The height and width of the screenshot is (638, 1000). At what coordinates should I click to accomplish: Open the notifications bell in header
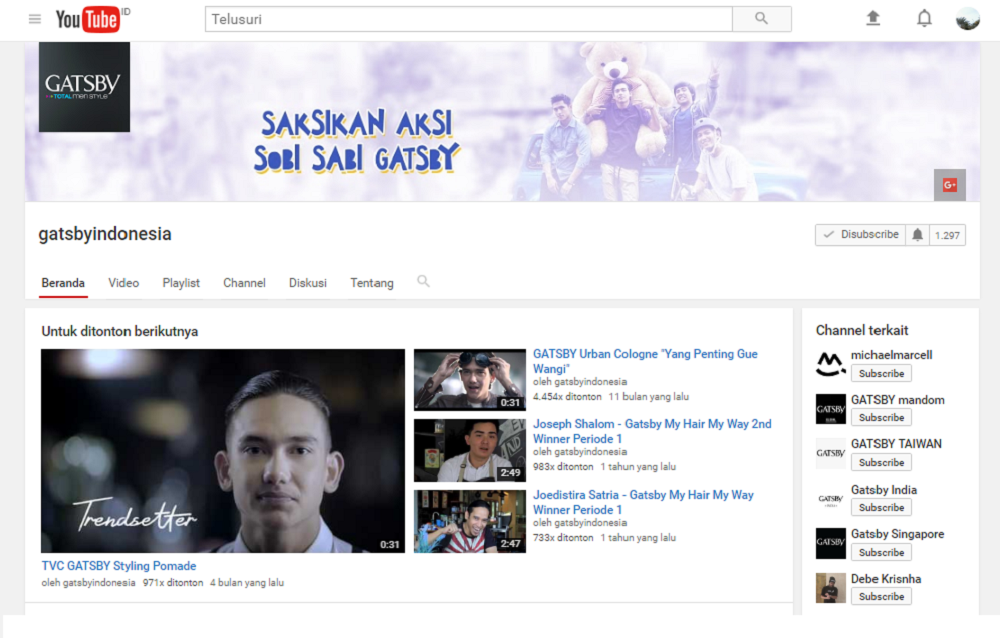tap(924, 19)
